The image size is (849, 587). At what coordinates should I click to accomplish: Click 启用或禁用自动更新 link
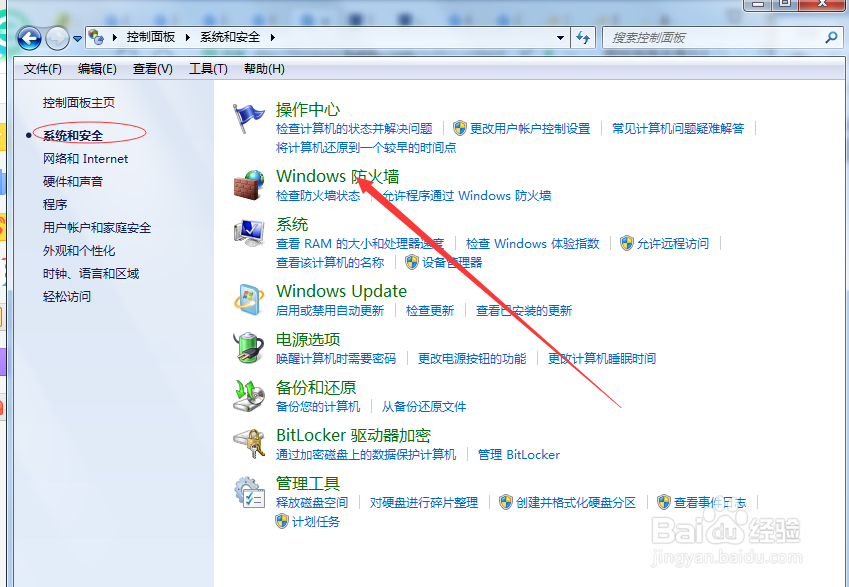tap(330, 310)
